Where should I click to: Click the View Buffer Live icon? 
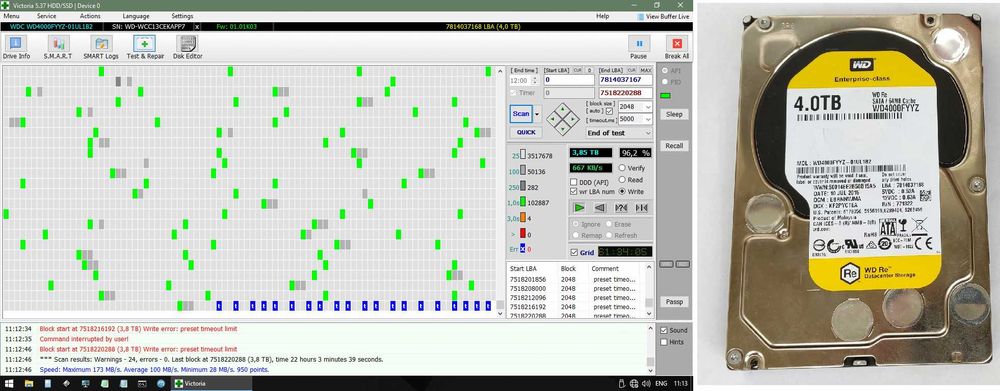pos(641,17)
